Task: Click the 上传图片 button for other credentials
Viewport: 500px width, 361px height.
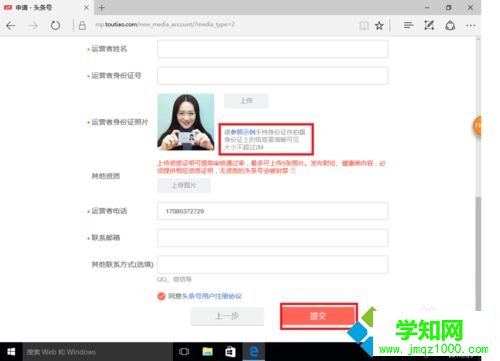Action: [x=184, y=185]
